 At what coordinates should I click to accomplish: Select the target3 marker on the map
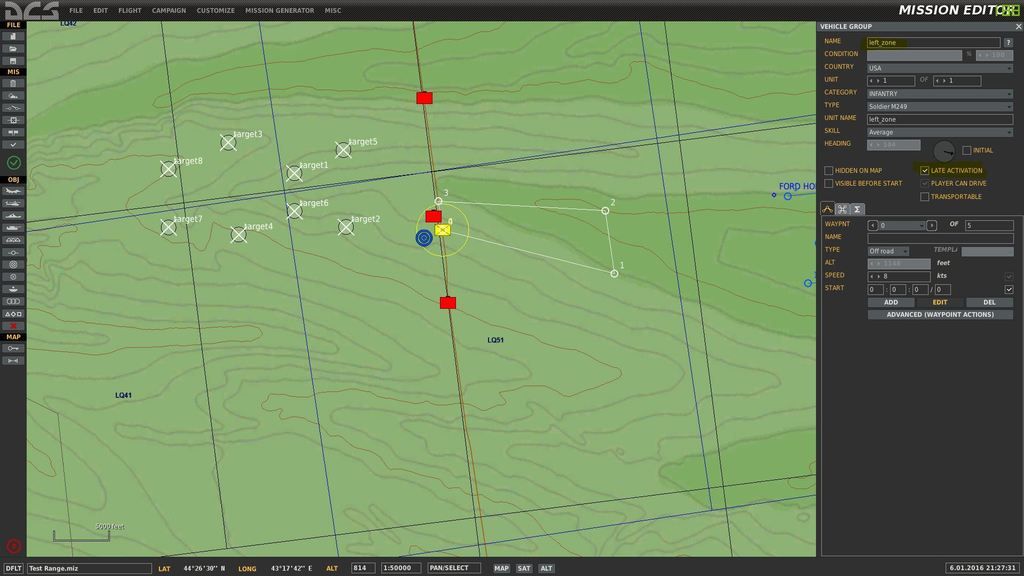228,142
